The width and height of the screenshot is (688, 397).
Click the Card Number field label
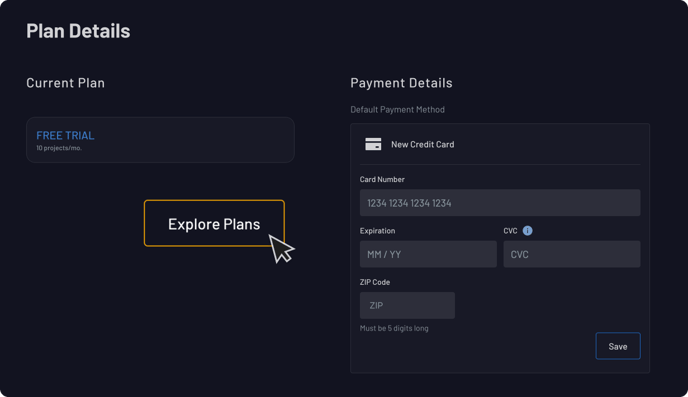[x=382, y=179]
